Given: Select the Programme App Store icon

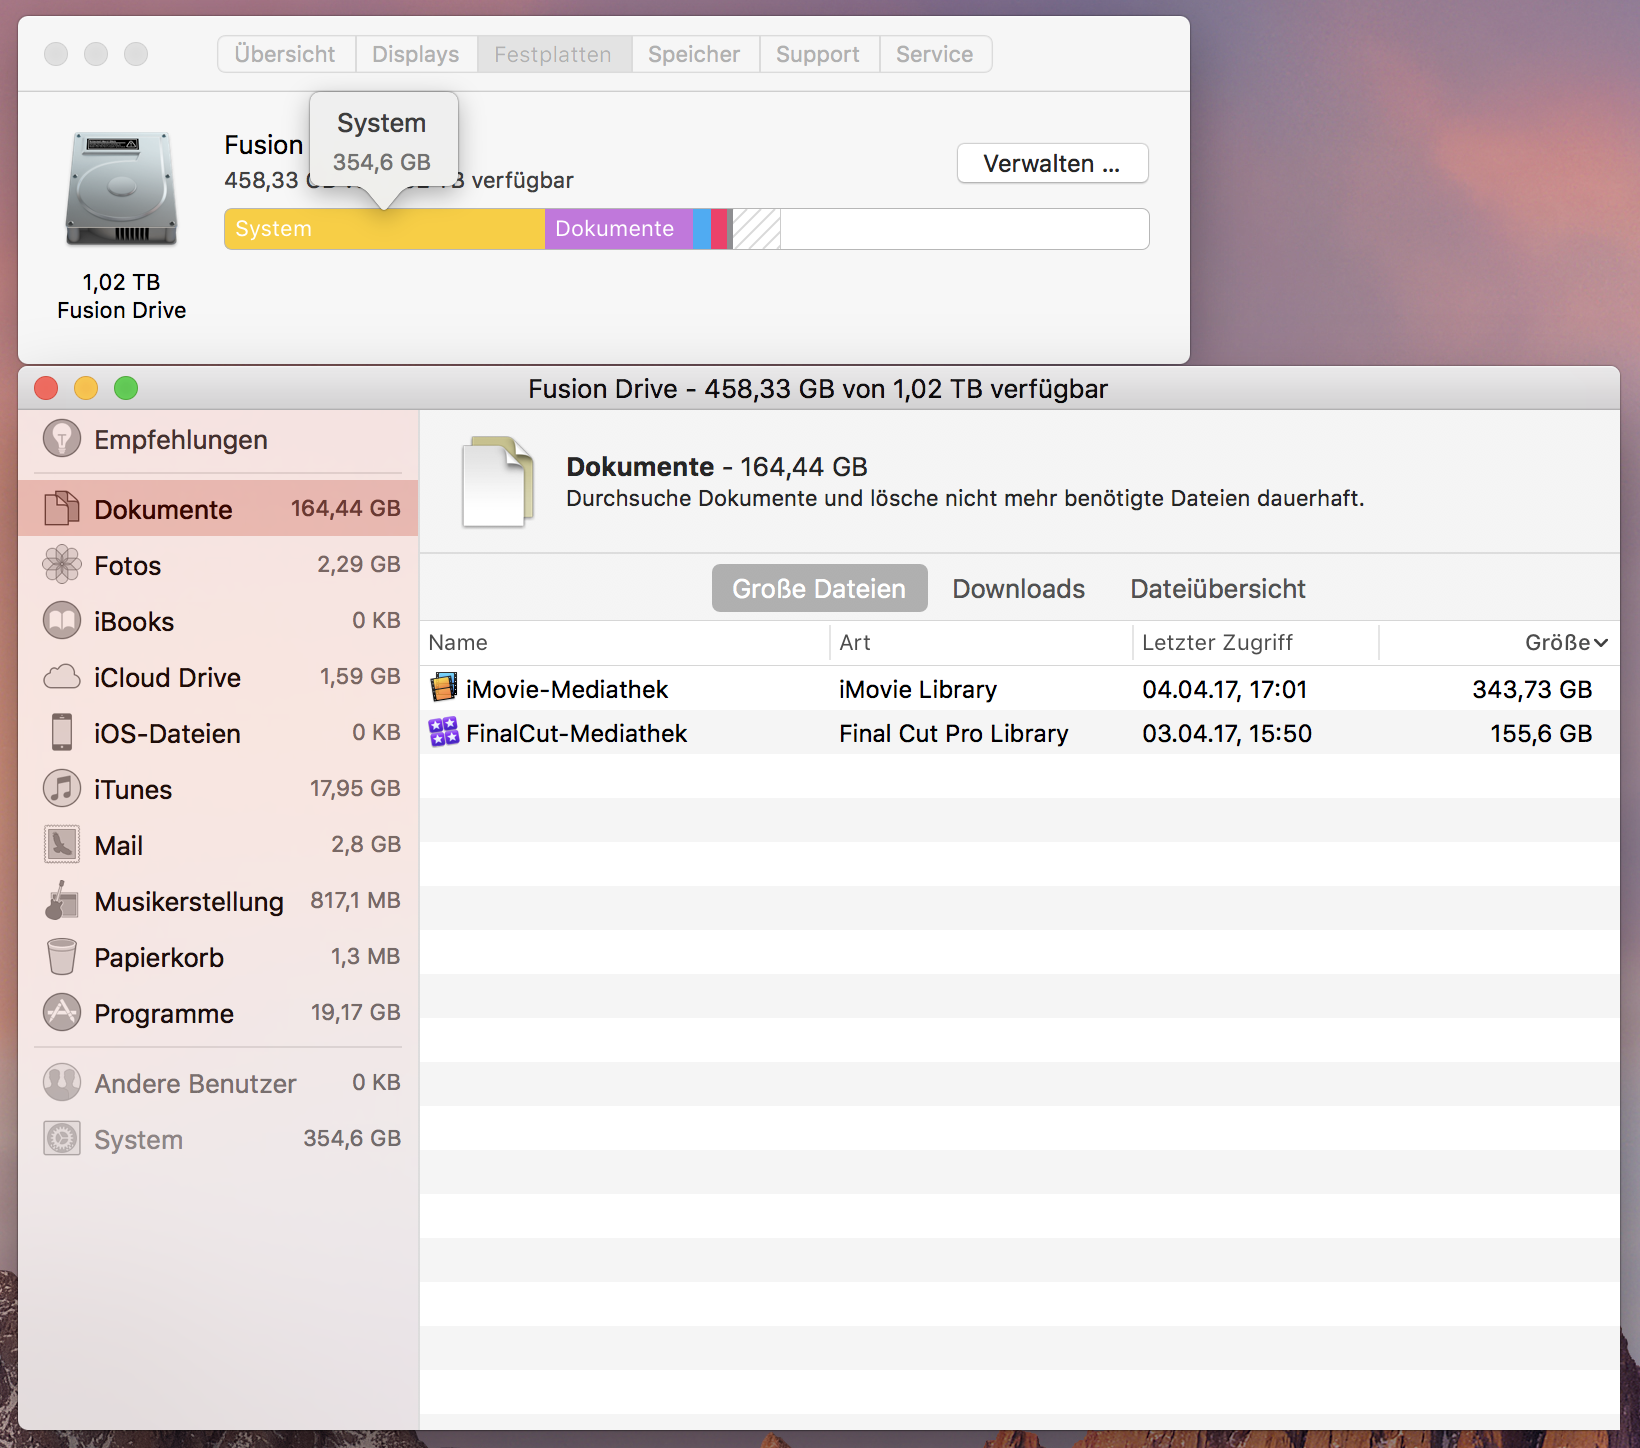Looking at the screenshot, I should [x=62, y=1013].
